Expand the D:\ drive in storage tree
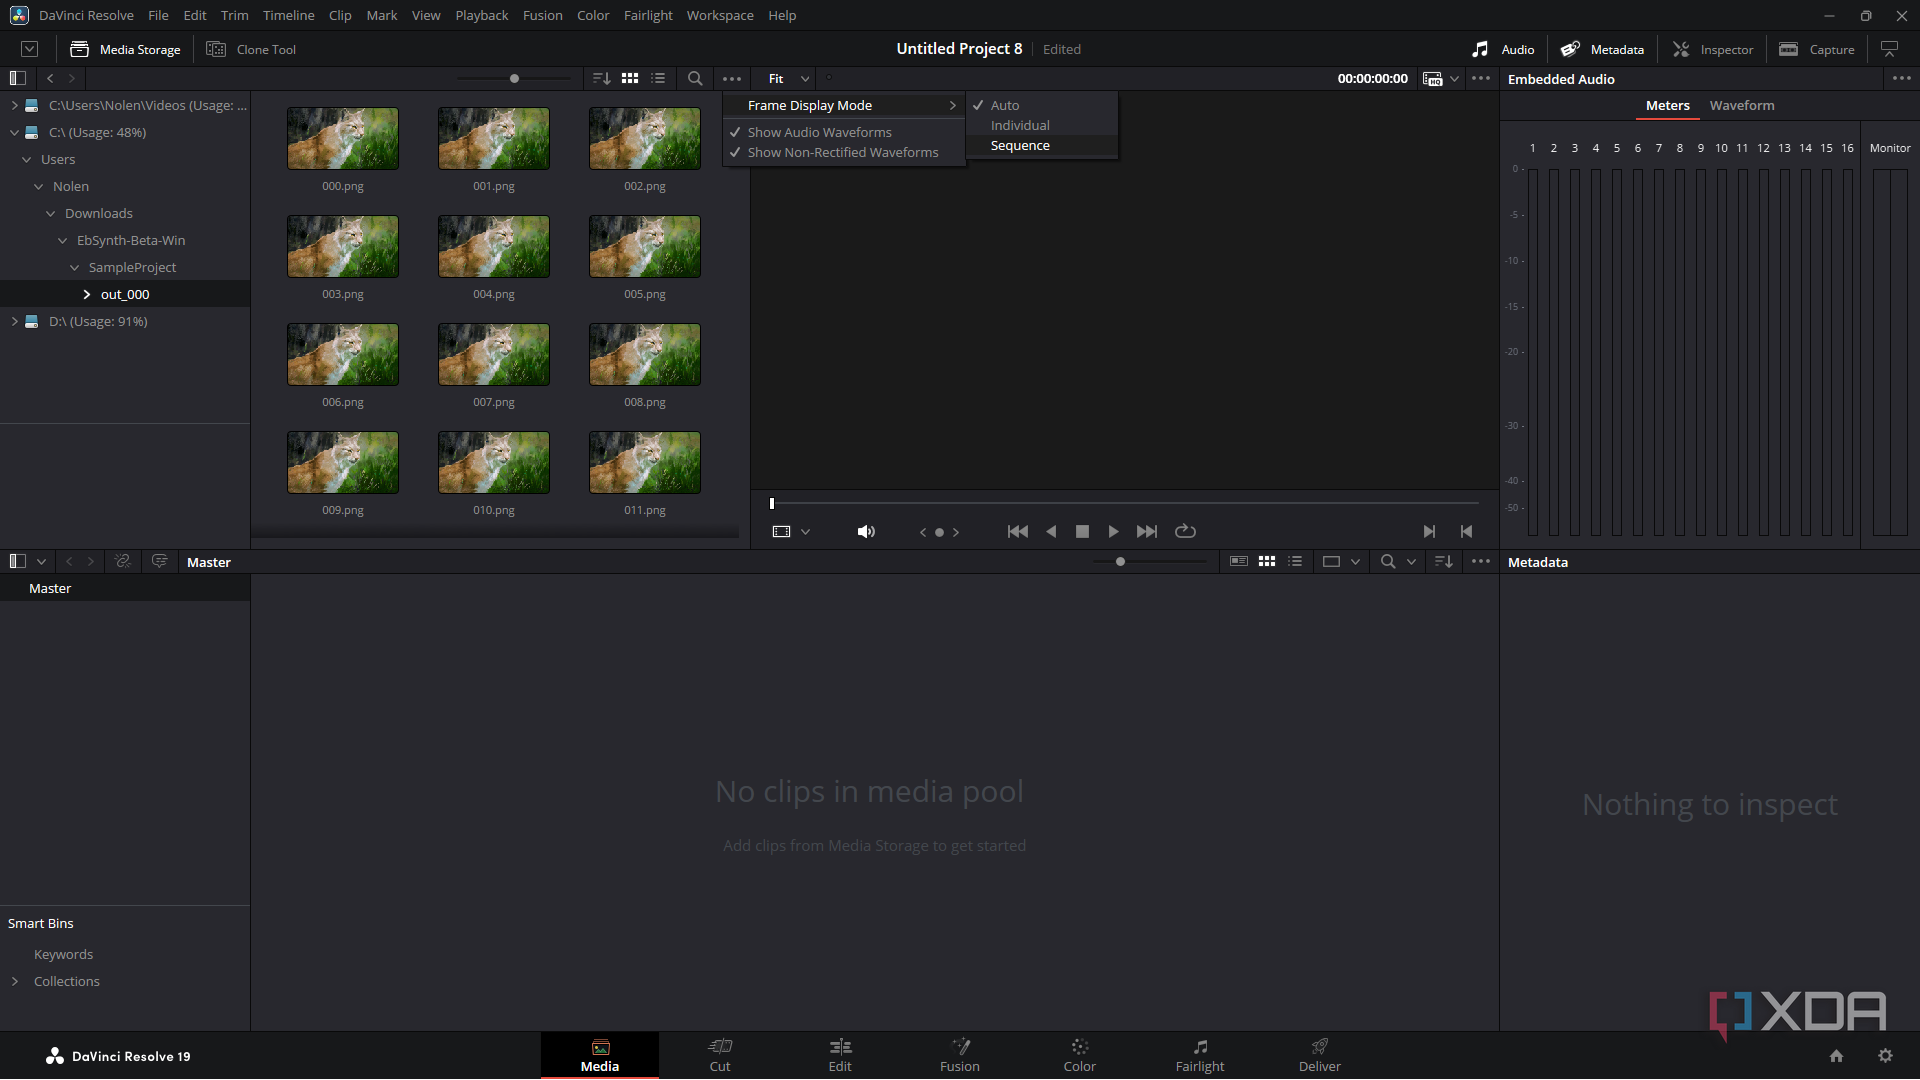The width and height of the screenshot is (1920, 1080). [x=14, y=321]
